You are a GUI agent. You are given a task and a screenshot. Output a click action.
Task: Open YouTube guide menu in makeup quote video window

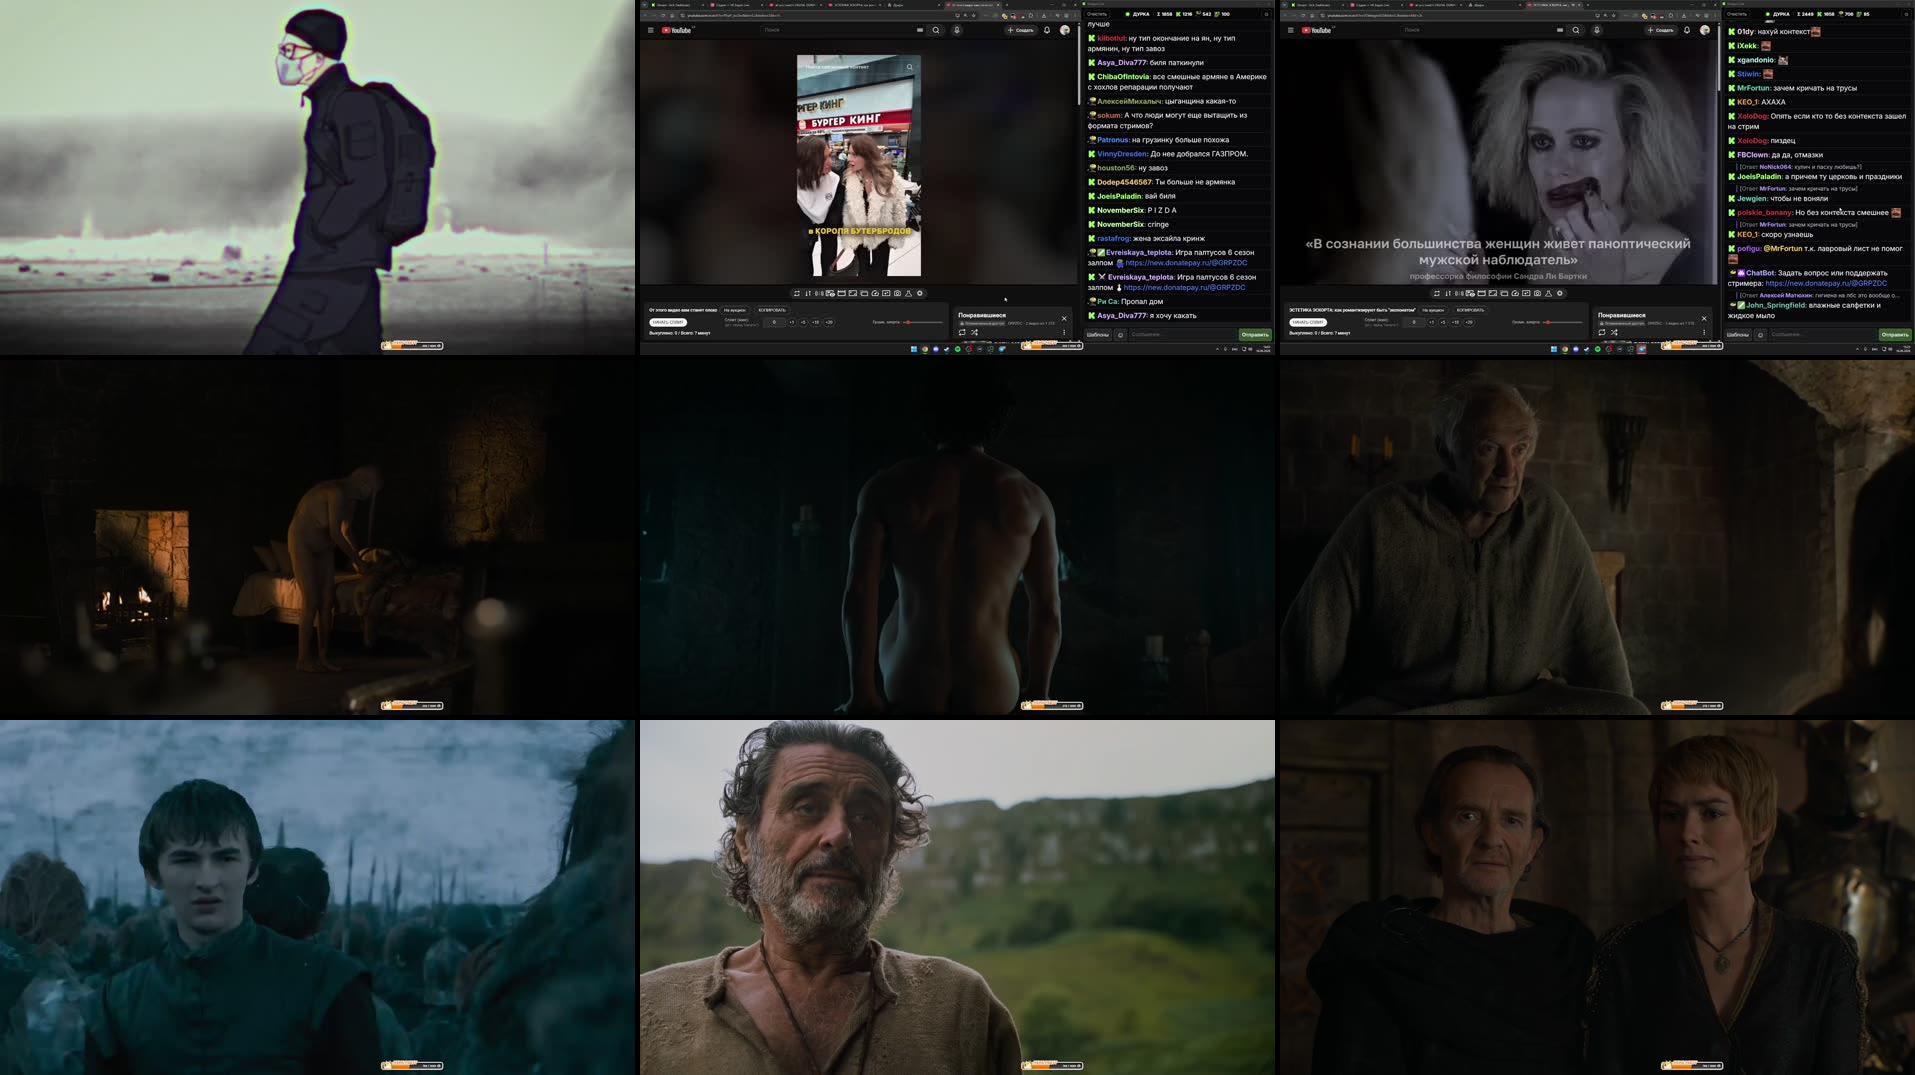tap(1290, 30)
